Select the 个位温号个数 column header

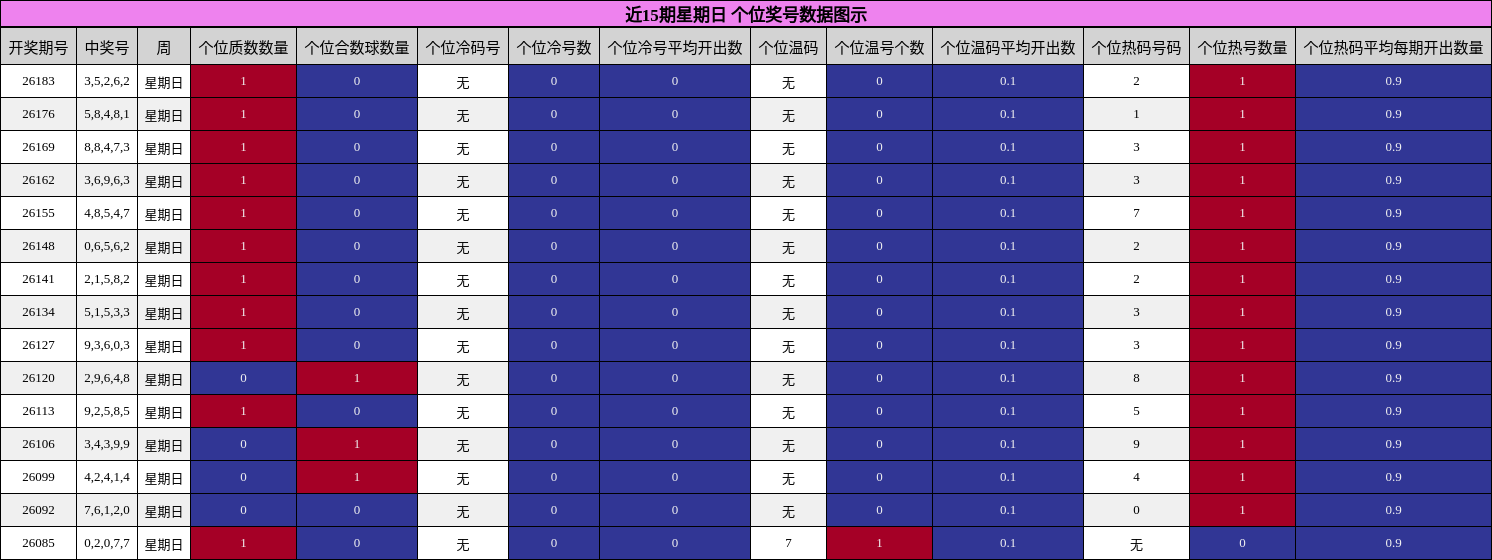click(x=879, y=47)
